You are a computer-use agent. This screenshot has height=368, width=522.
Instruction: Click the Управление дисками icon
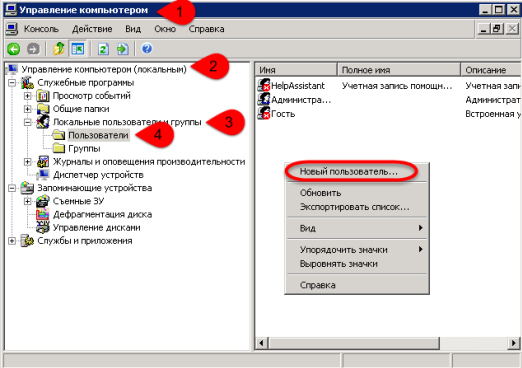point(43,227)
